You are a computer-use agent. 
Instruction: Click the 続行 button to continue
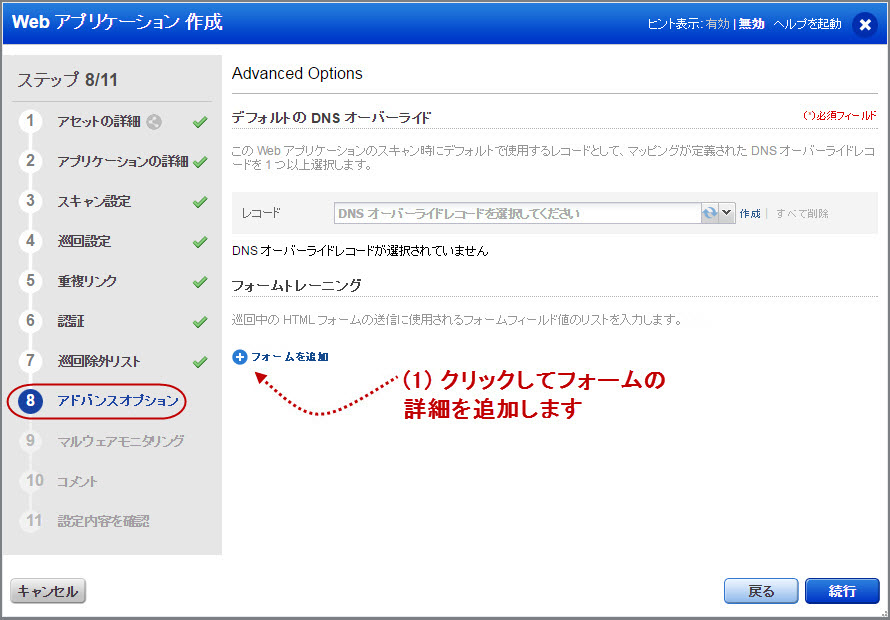(x=842, y=591)
